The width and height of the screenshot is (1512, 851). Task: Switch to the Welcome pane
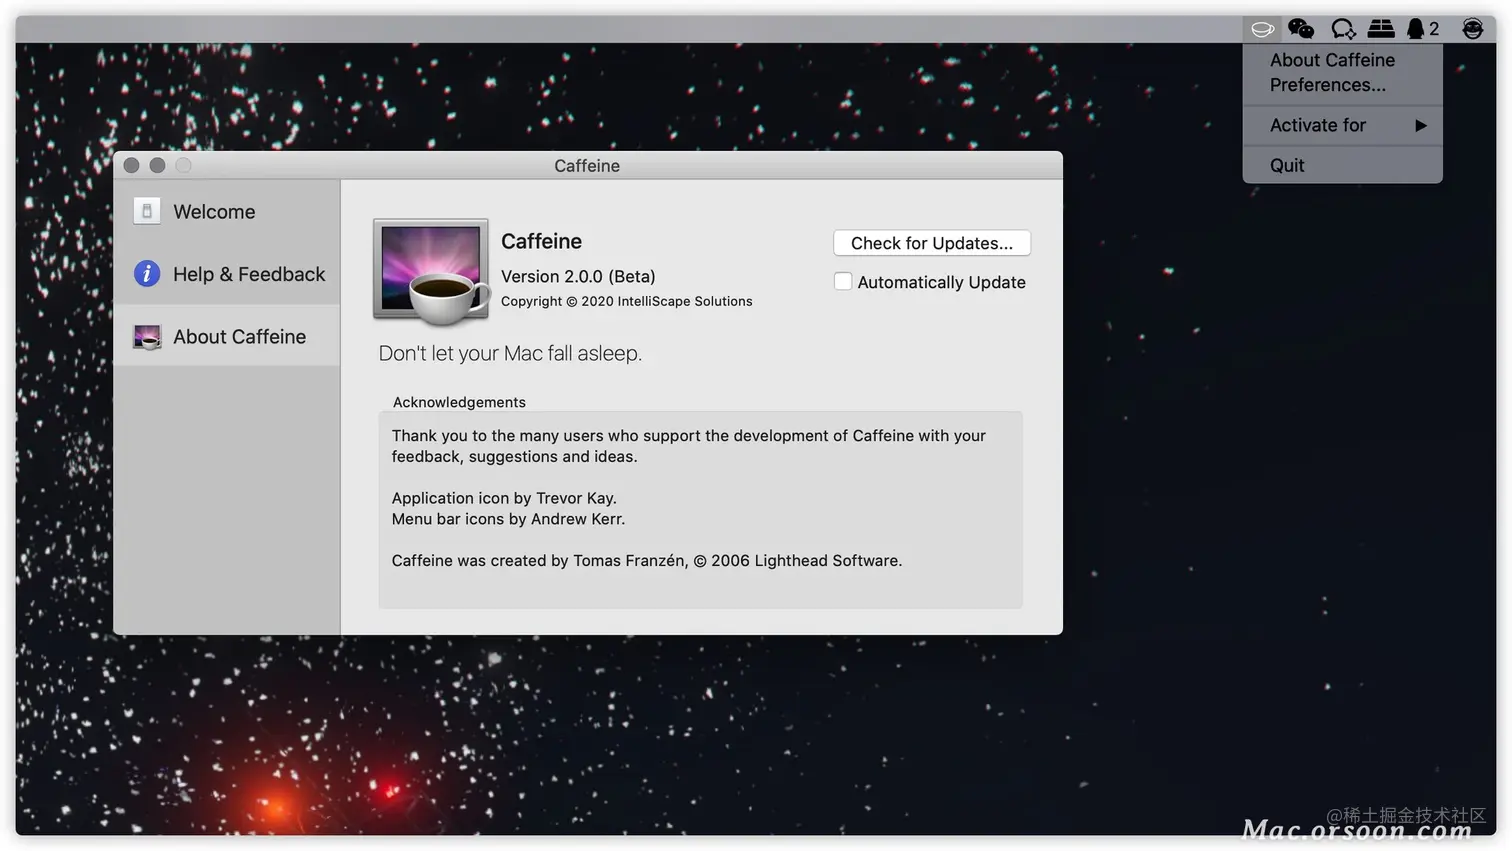coord(227,211)
